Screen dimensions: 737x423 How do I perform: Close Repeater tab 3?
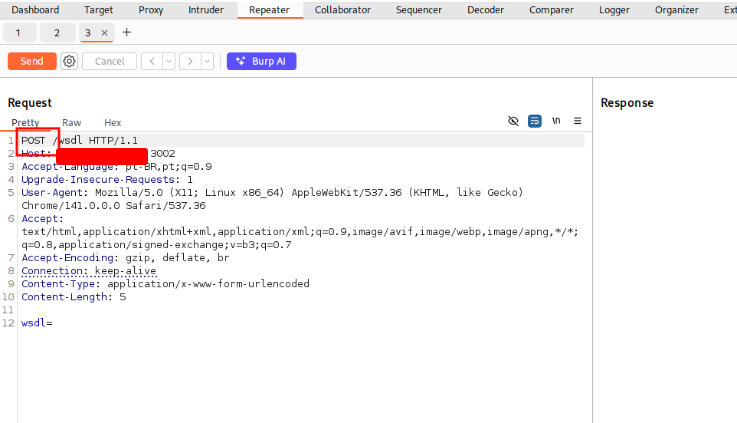(x=105, y=33)
